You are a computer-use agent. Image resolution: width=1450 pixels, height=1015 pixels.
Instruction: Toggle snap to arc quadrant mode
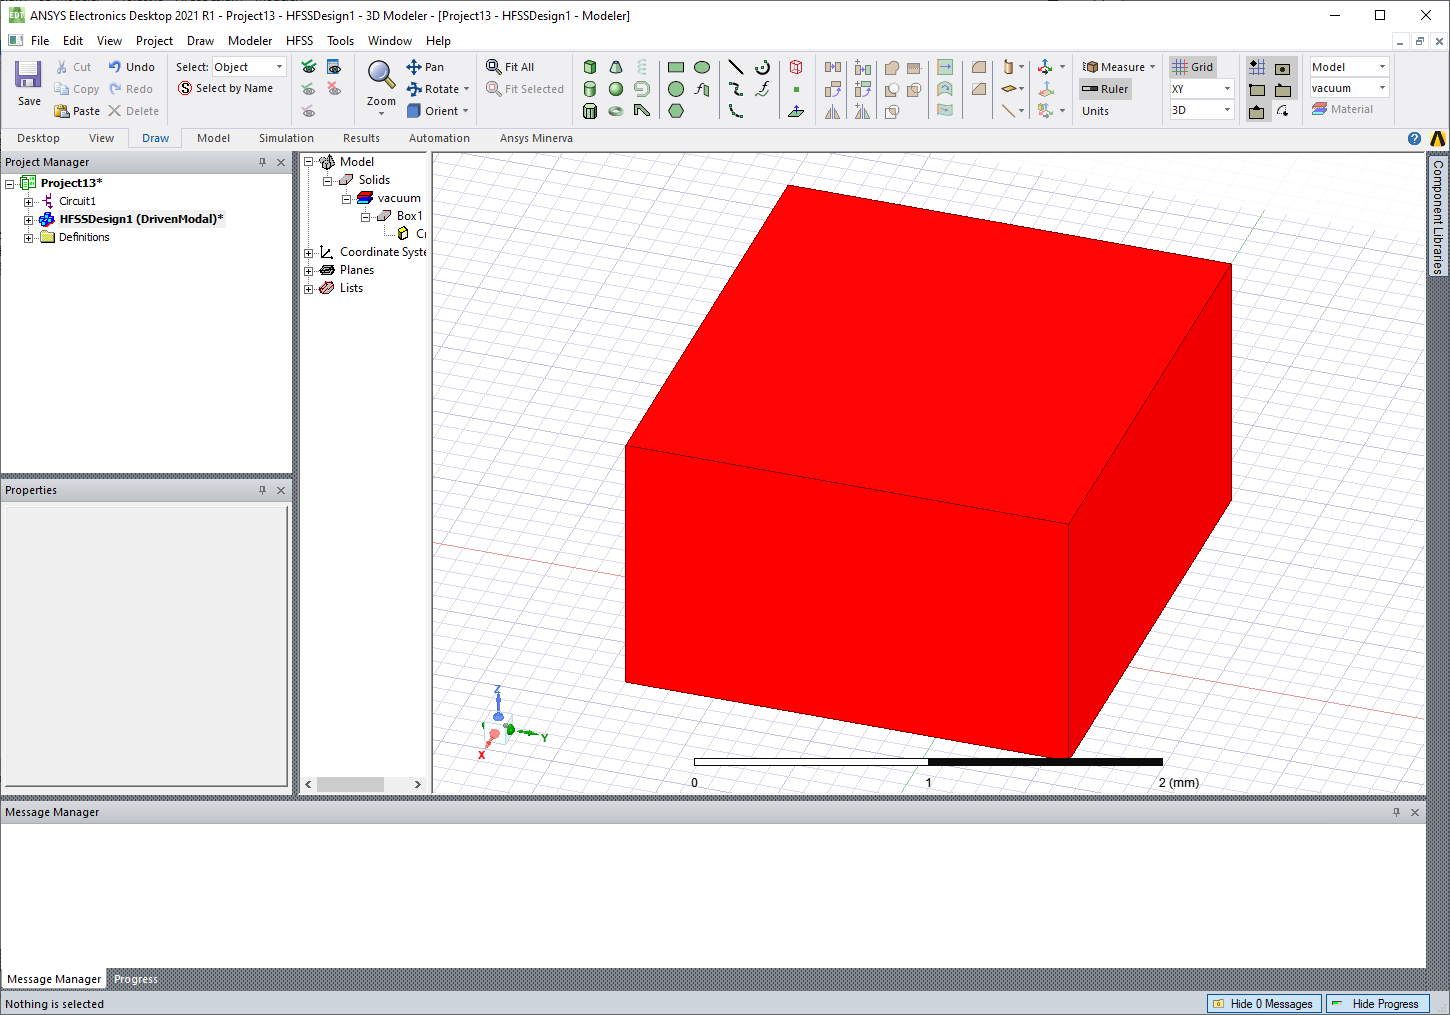pyautogui.click(x=1283, y=111)
